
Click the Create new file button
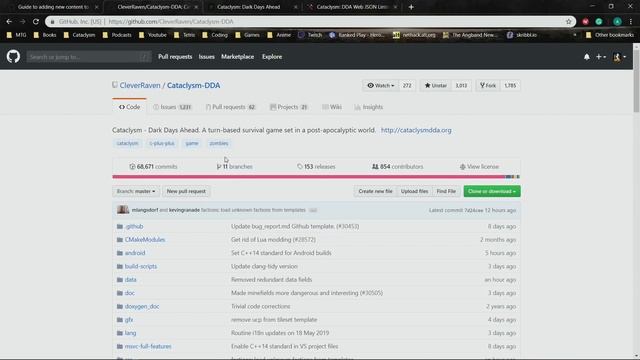(375, 191)
